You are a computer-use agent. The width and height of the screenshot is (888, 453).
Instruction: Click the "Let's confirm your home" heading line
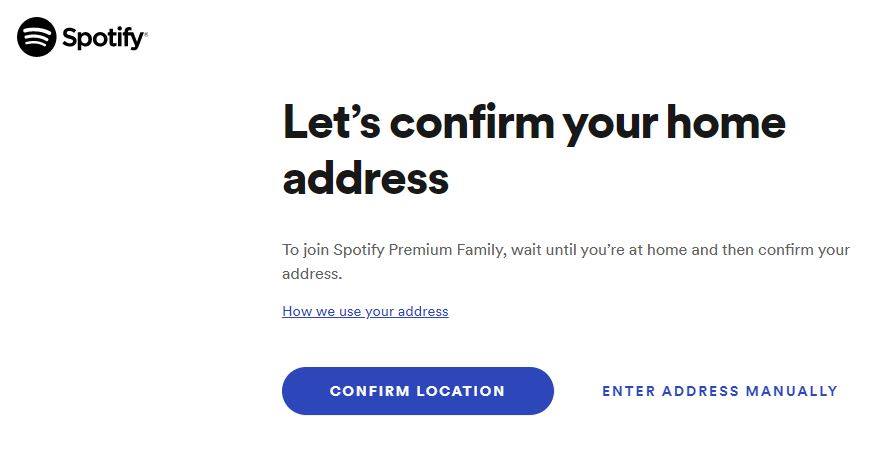click(534, 123)
